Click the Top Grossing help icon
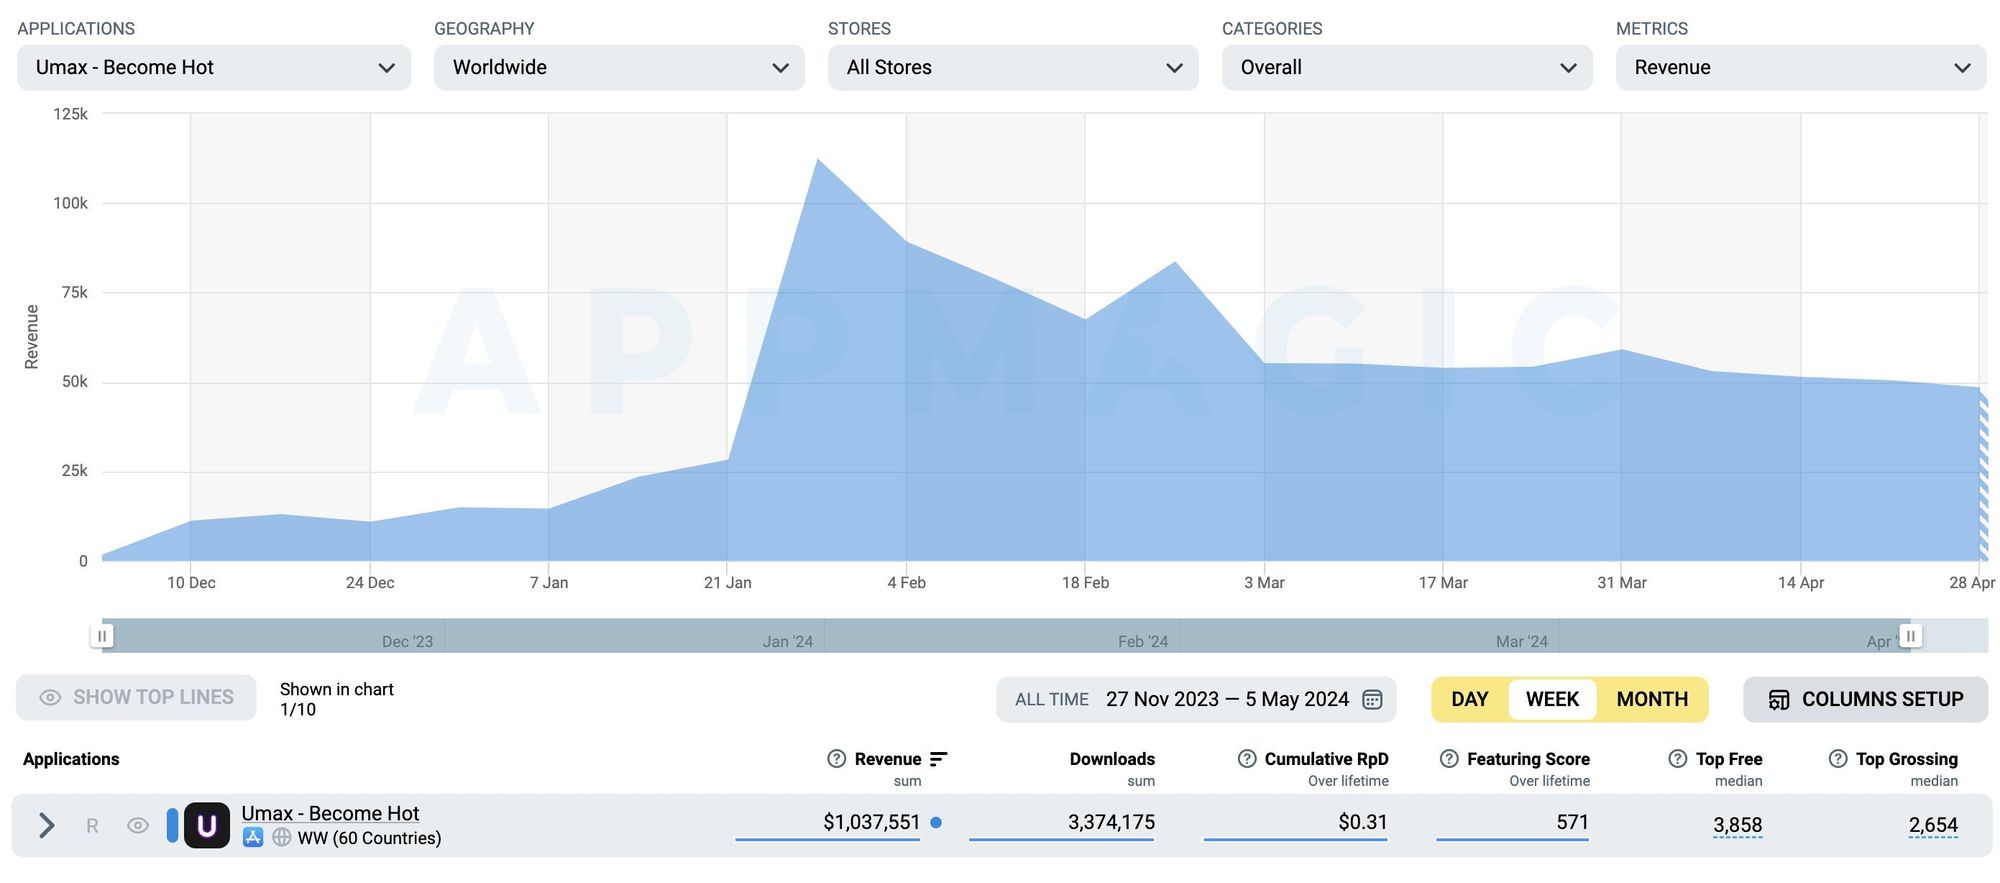 click(x=1838, y=759)
